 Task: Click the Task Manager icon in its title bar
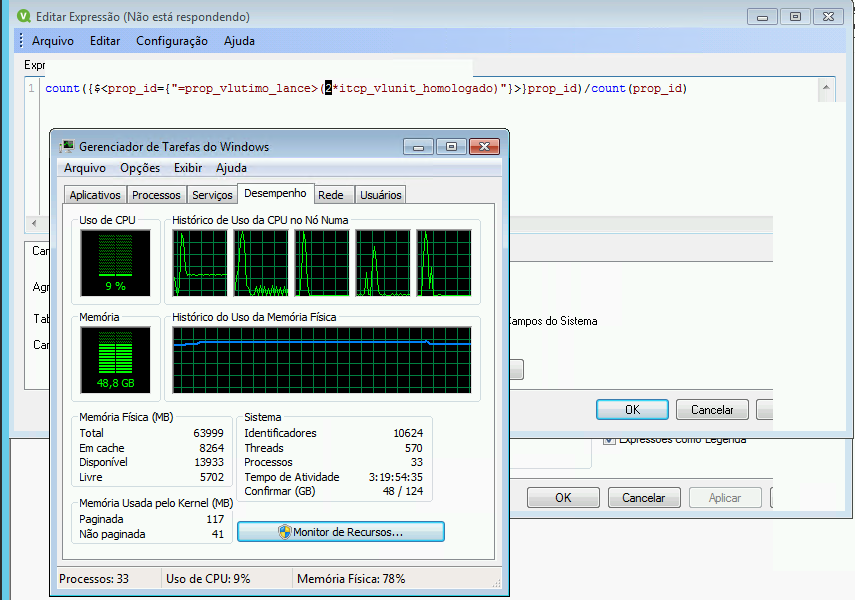(x=66, y=147)
